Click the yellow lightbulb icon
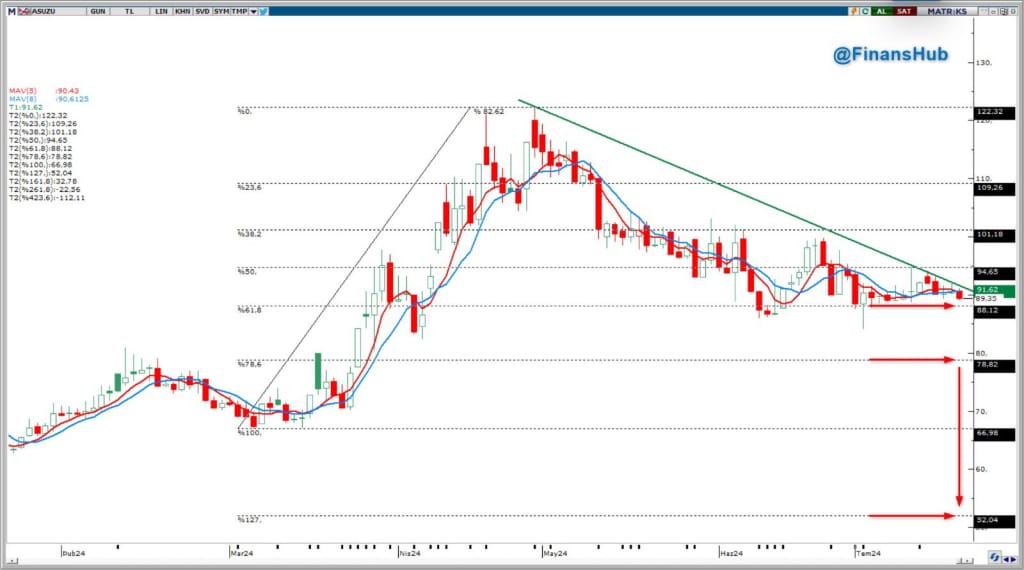Viewport: 1024px width, 570px height. 854,11
